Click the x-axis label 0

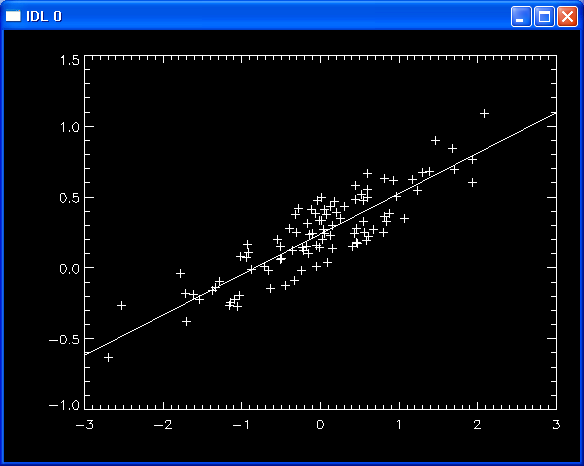tap(320, 425)
